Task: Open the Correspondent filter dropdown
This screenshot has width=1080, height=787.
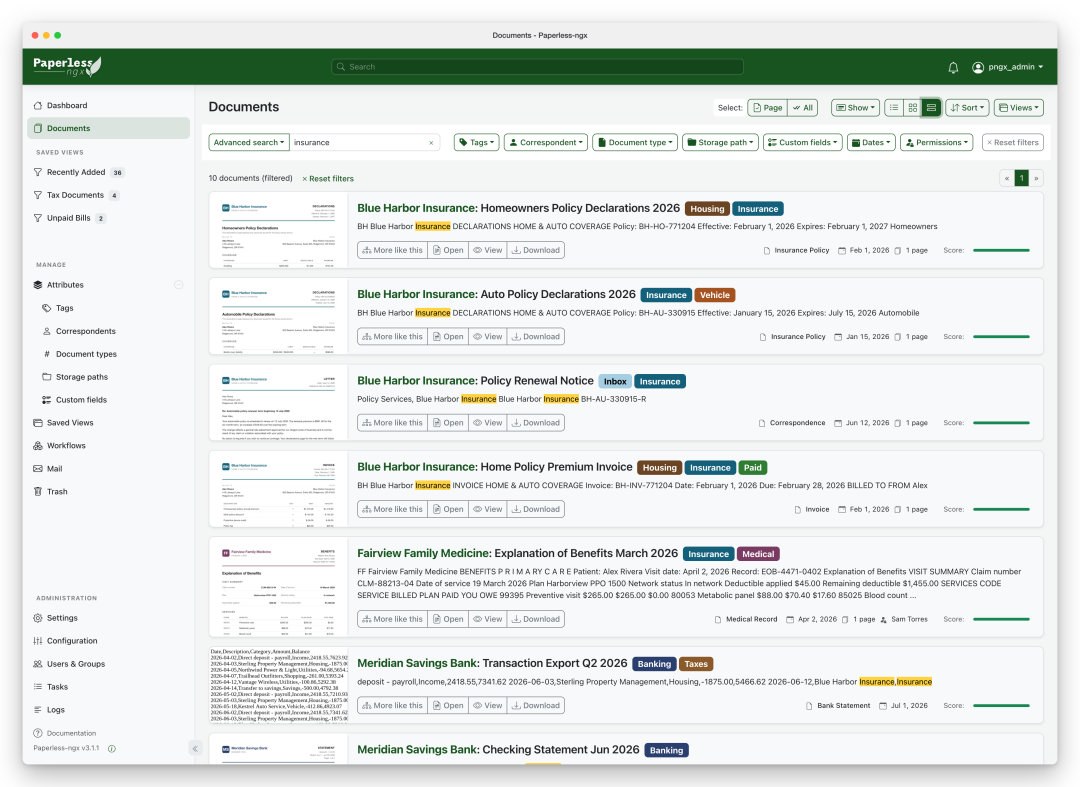Action: click(x=546, y=143)
